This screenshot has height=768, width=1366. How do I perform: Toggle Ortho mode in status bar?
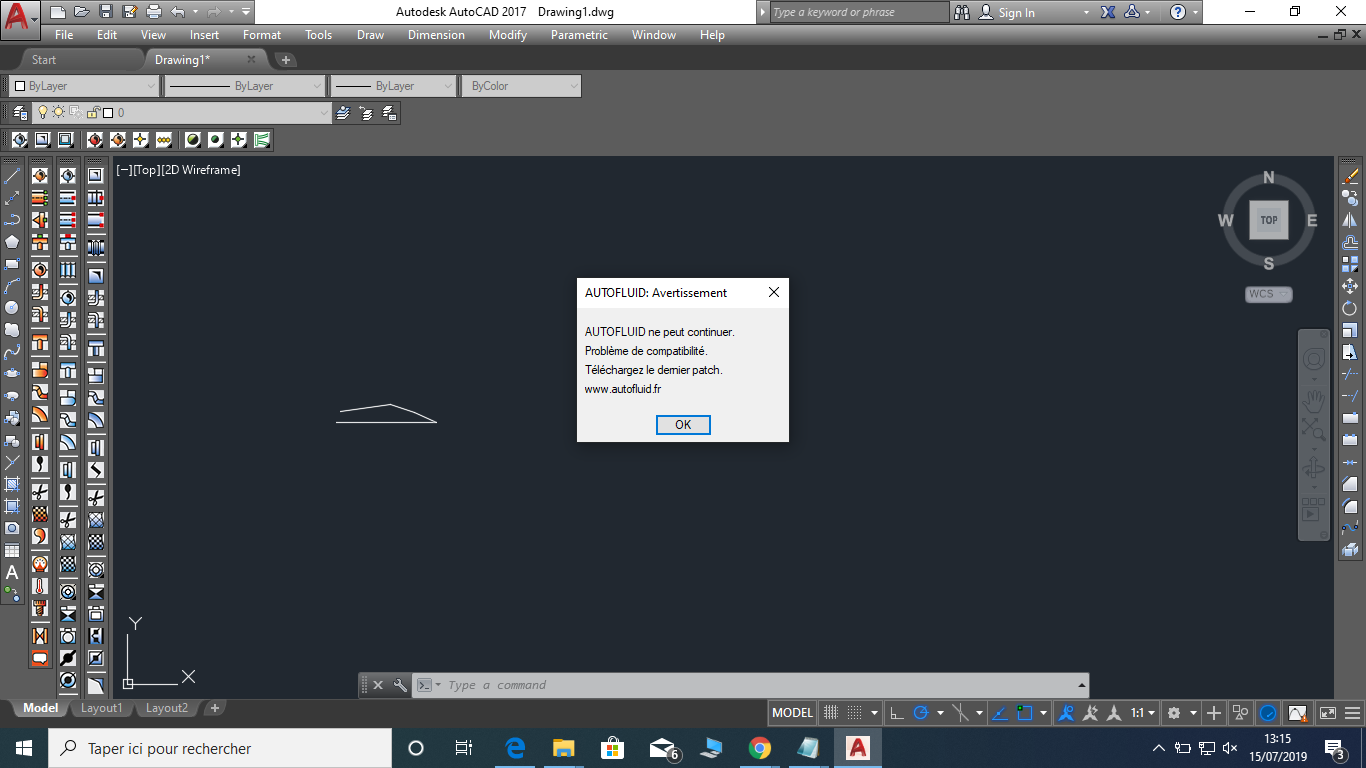897,713
